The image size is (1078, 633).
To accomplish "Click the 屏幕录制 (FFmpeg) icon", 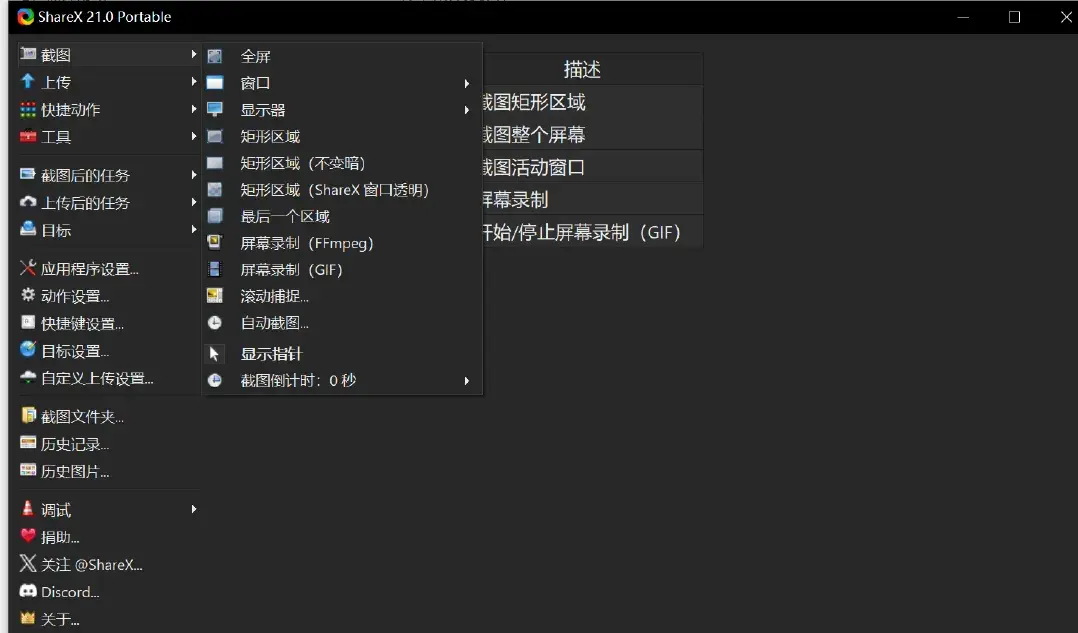I will (x=214, y=242).
